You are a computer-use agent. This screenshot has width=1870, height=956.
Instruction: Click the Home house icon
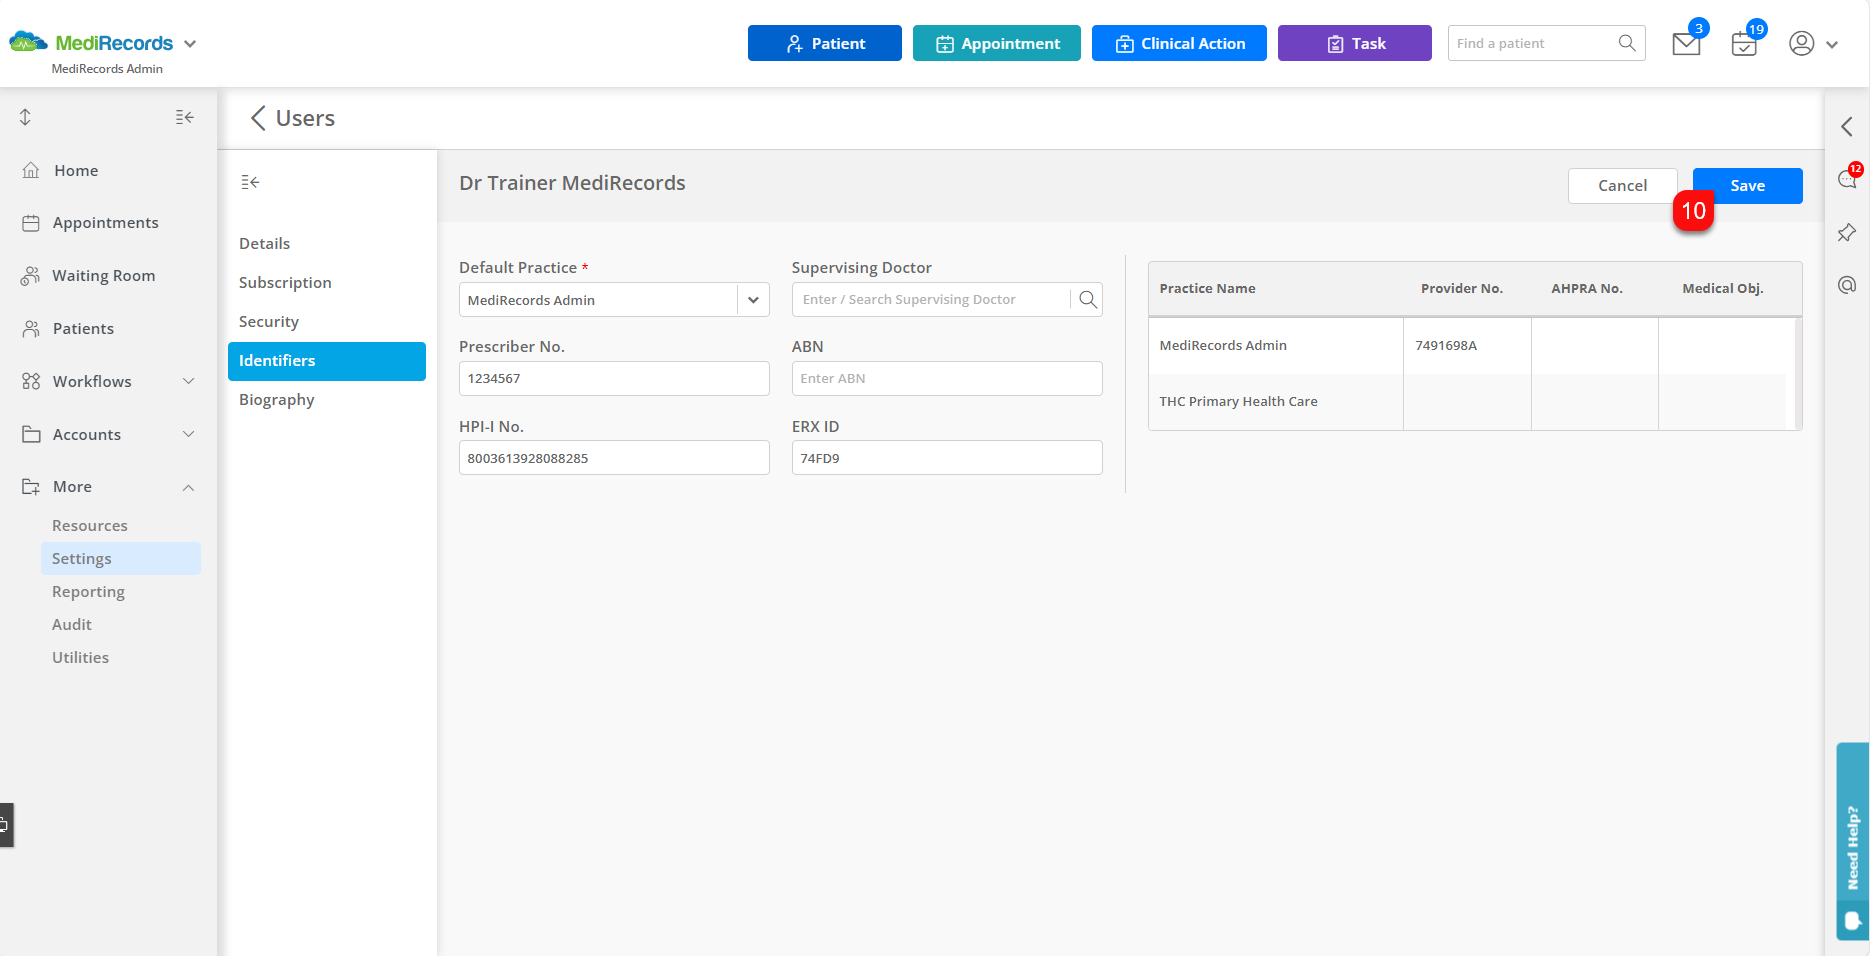click(x=31, y=170)
